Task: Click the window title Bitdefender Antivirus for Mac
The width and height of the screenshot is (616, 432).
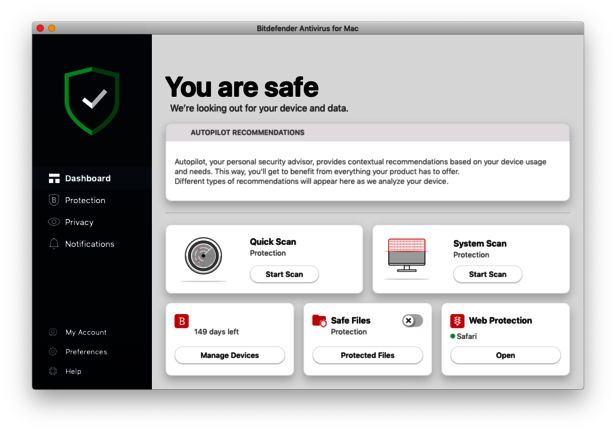Action: (x=307, y=28)
